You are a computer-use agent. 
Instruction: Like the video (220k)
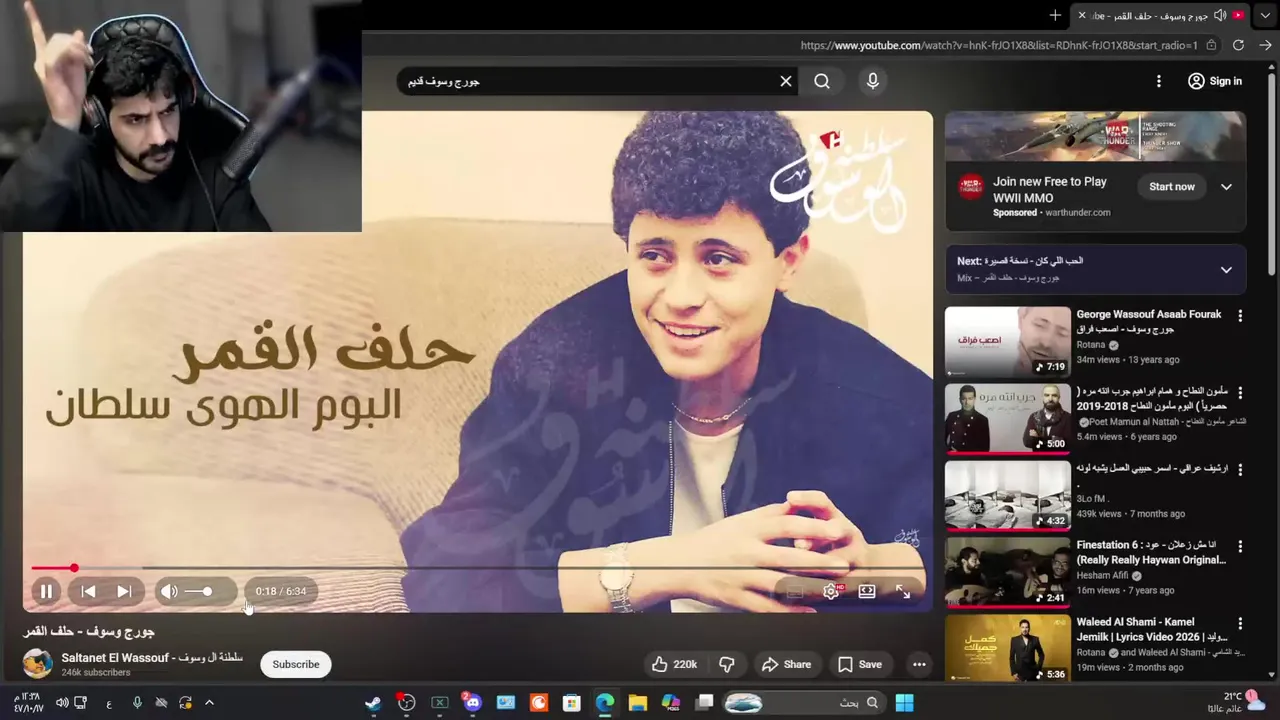(674, 664)
